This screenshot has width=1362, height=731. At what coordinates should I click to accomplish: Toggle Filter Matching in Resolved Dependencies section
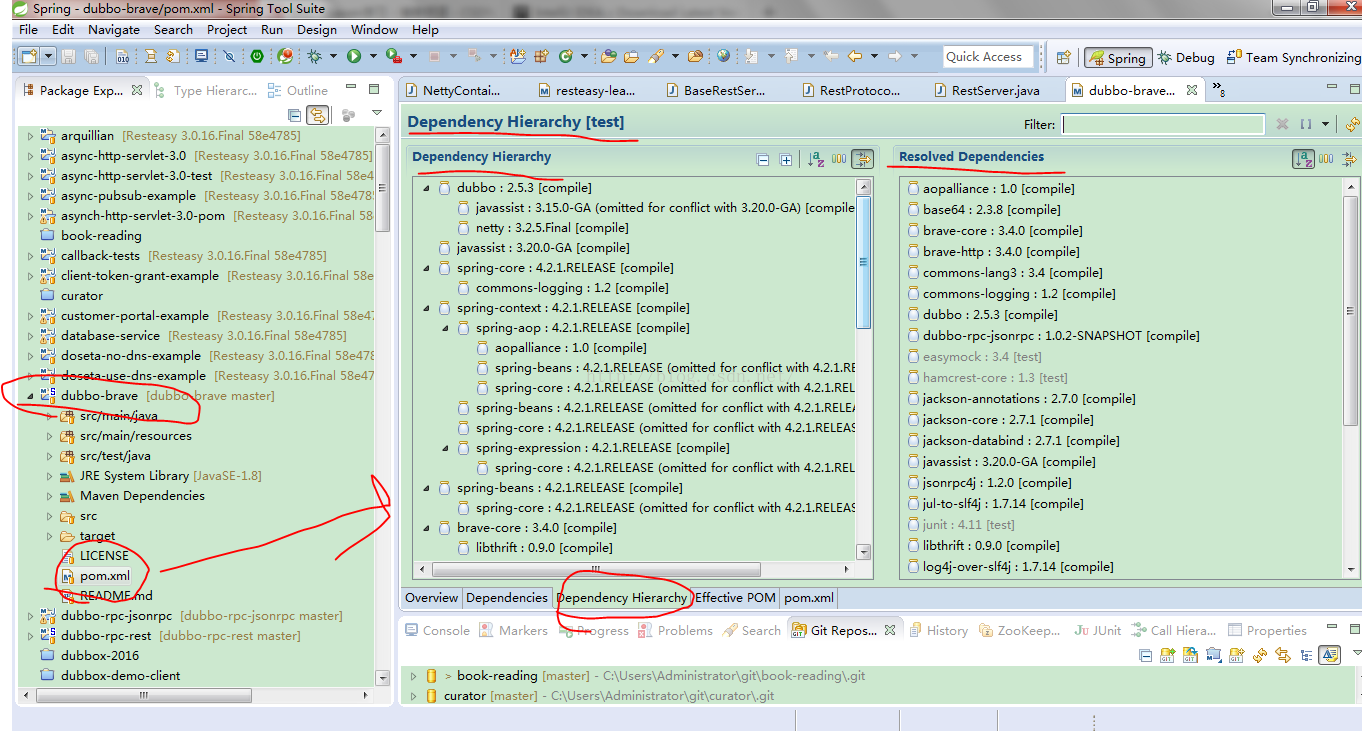[x=1349, y=158]
